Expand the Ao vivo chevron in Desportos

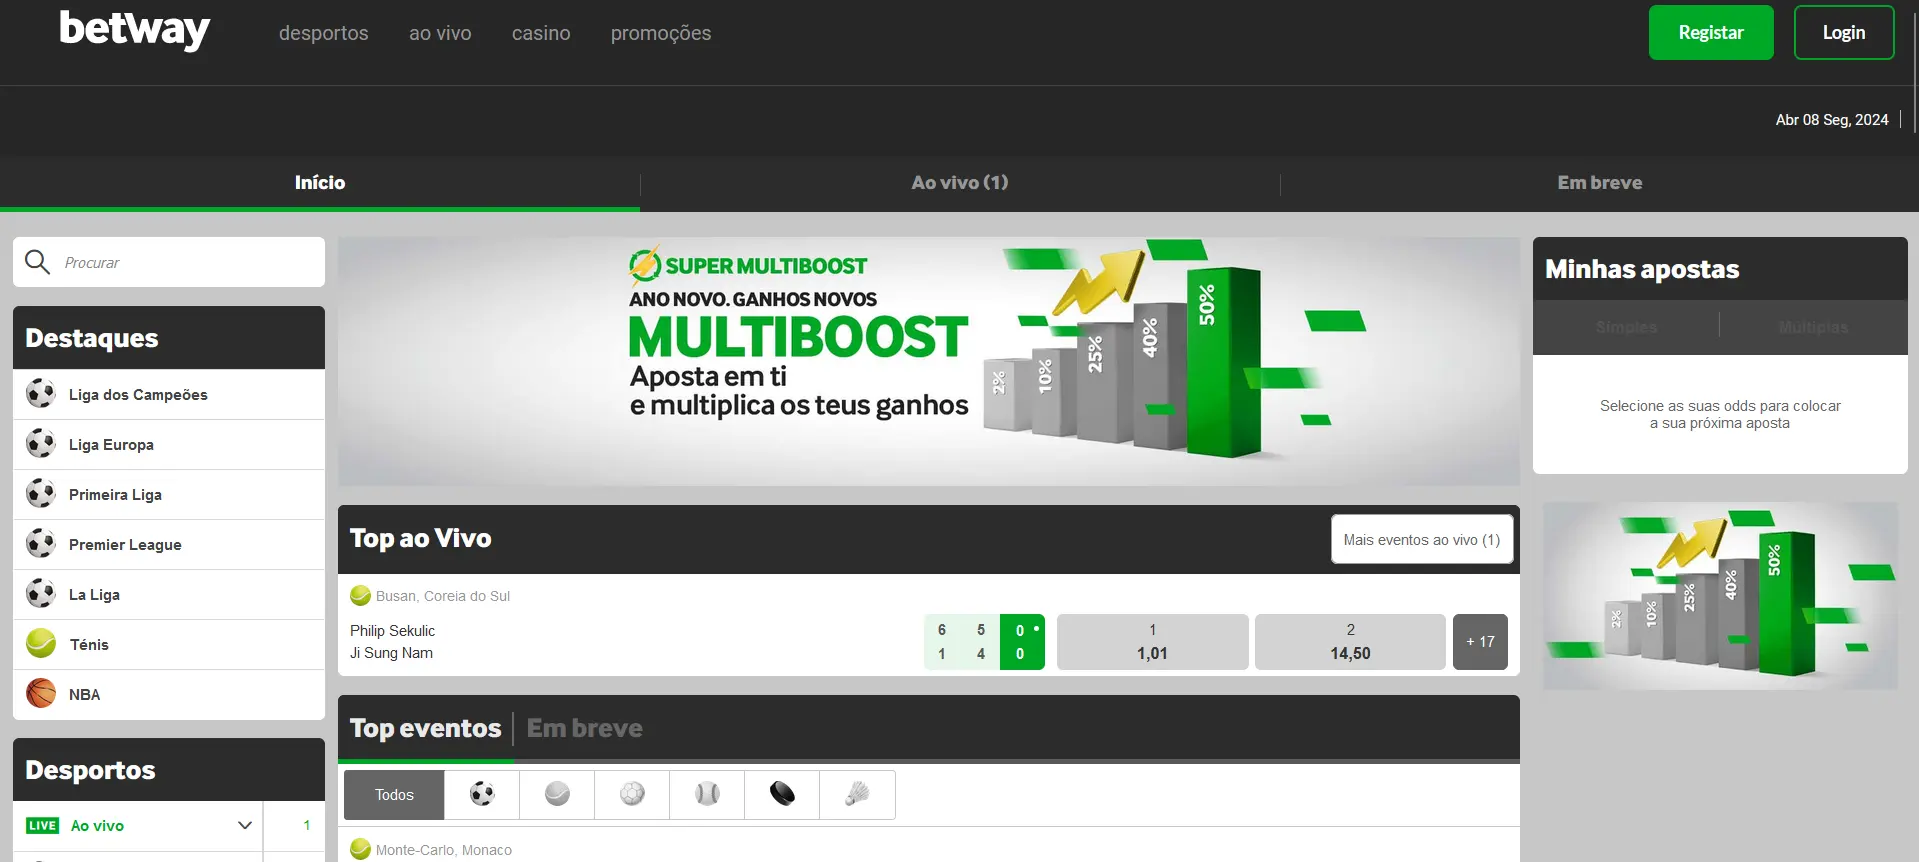[245, 825]
